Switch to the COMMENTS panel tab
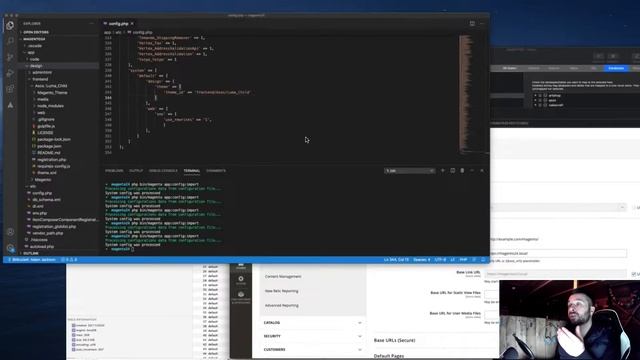Image resolution: width=640 pixels, height=360 pixels. coord(216,171)
